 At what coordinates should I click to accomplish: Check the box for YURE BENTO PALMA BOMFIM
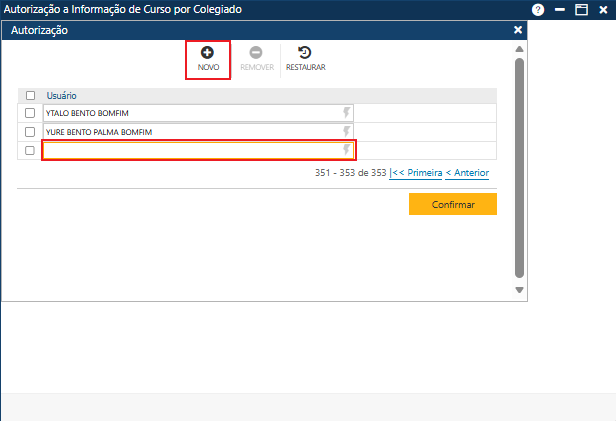pyautogui.click(x=30, y=132)
